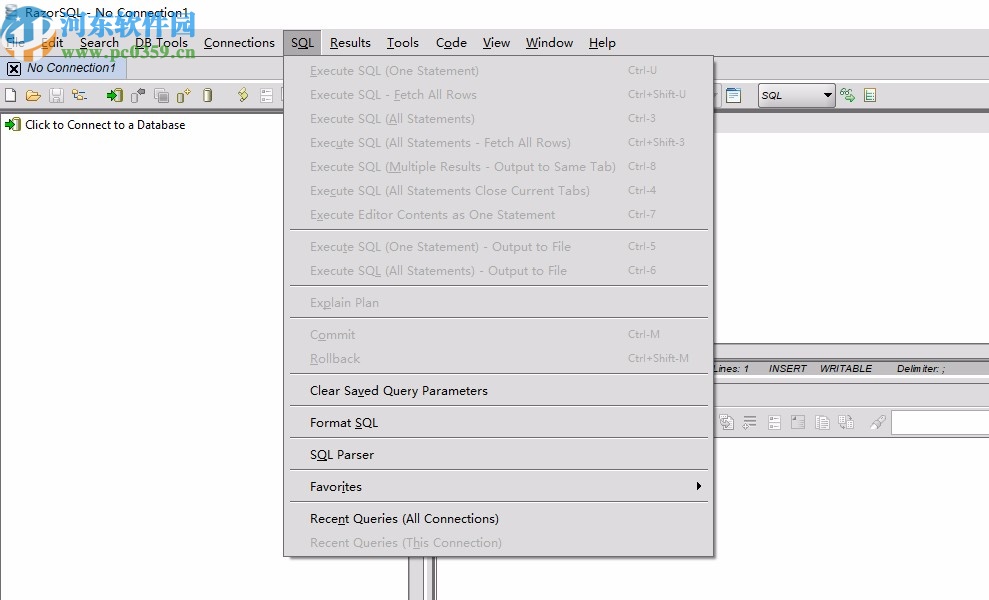Click Execute SQL (All Statements) Ctrl-3 entry
989x600 pixels.
pyautogui.click(x=498, y=119)
